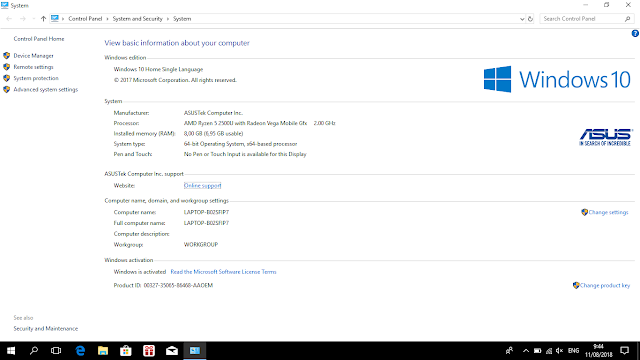Click the Windows 10 logo
The width and height of the screenshot is (640, 360).
(557, 79)
